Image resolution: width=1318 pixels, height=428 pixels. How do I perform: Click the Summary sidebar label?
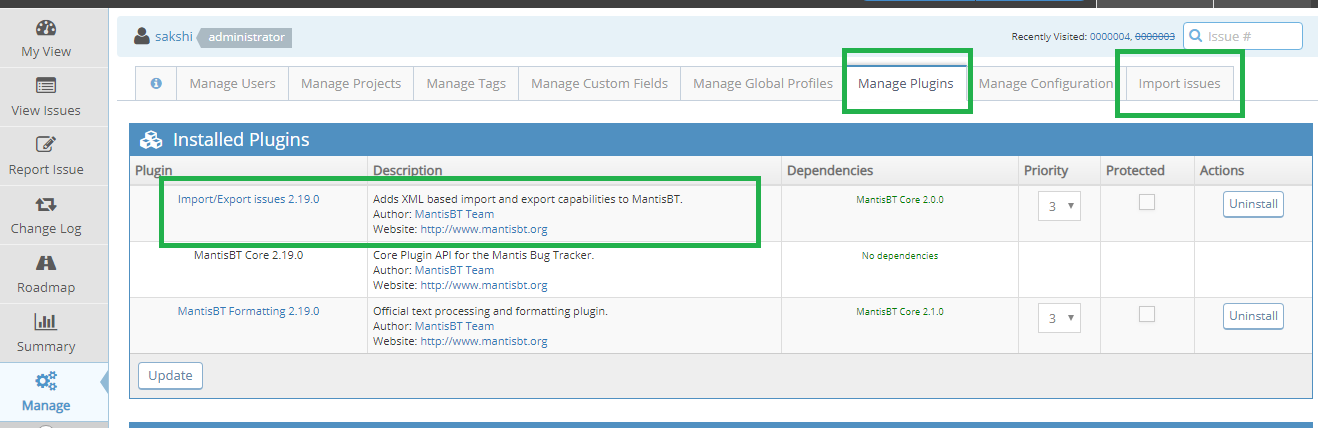[46, 346]
